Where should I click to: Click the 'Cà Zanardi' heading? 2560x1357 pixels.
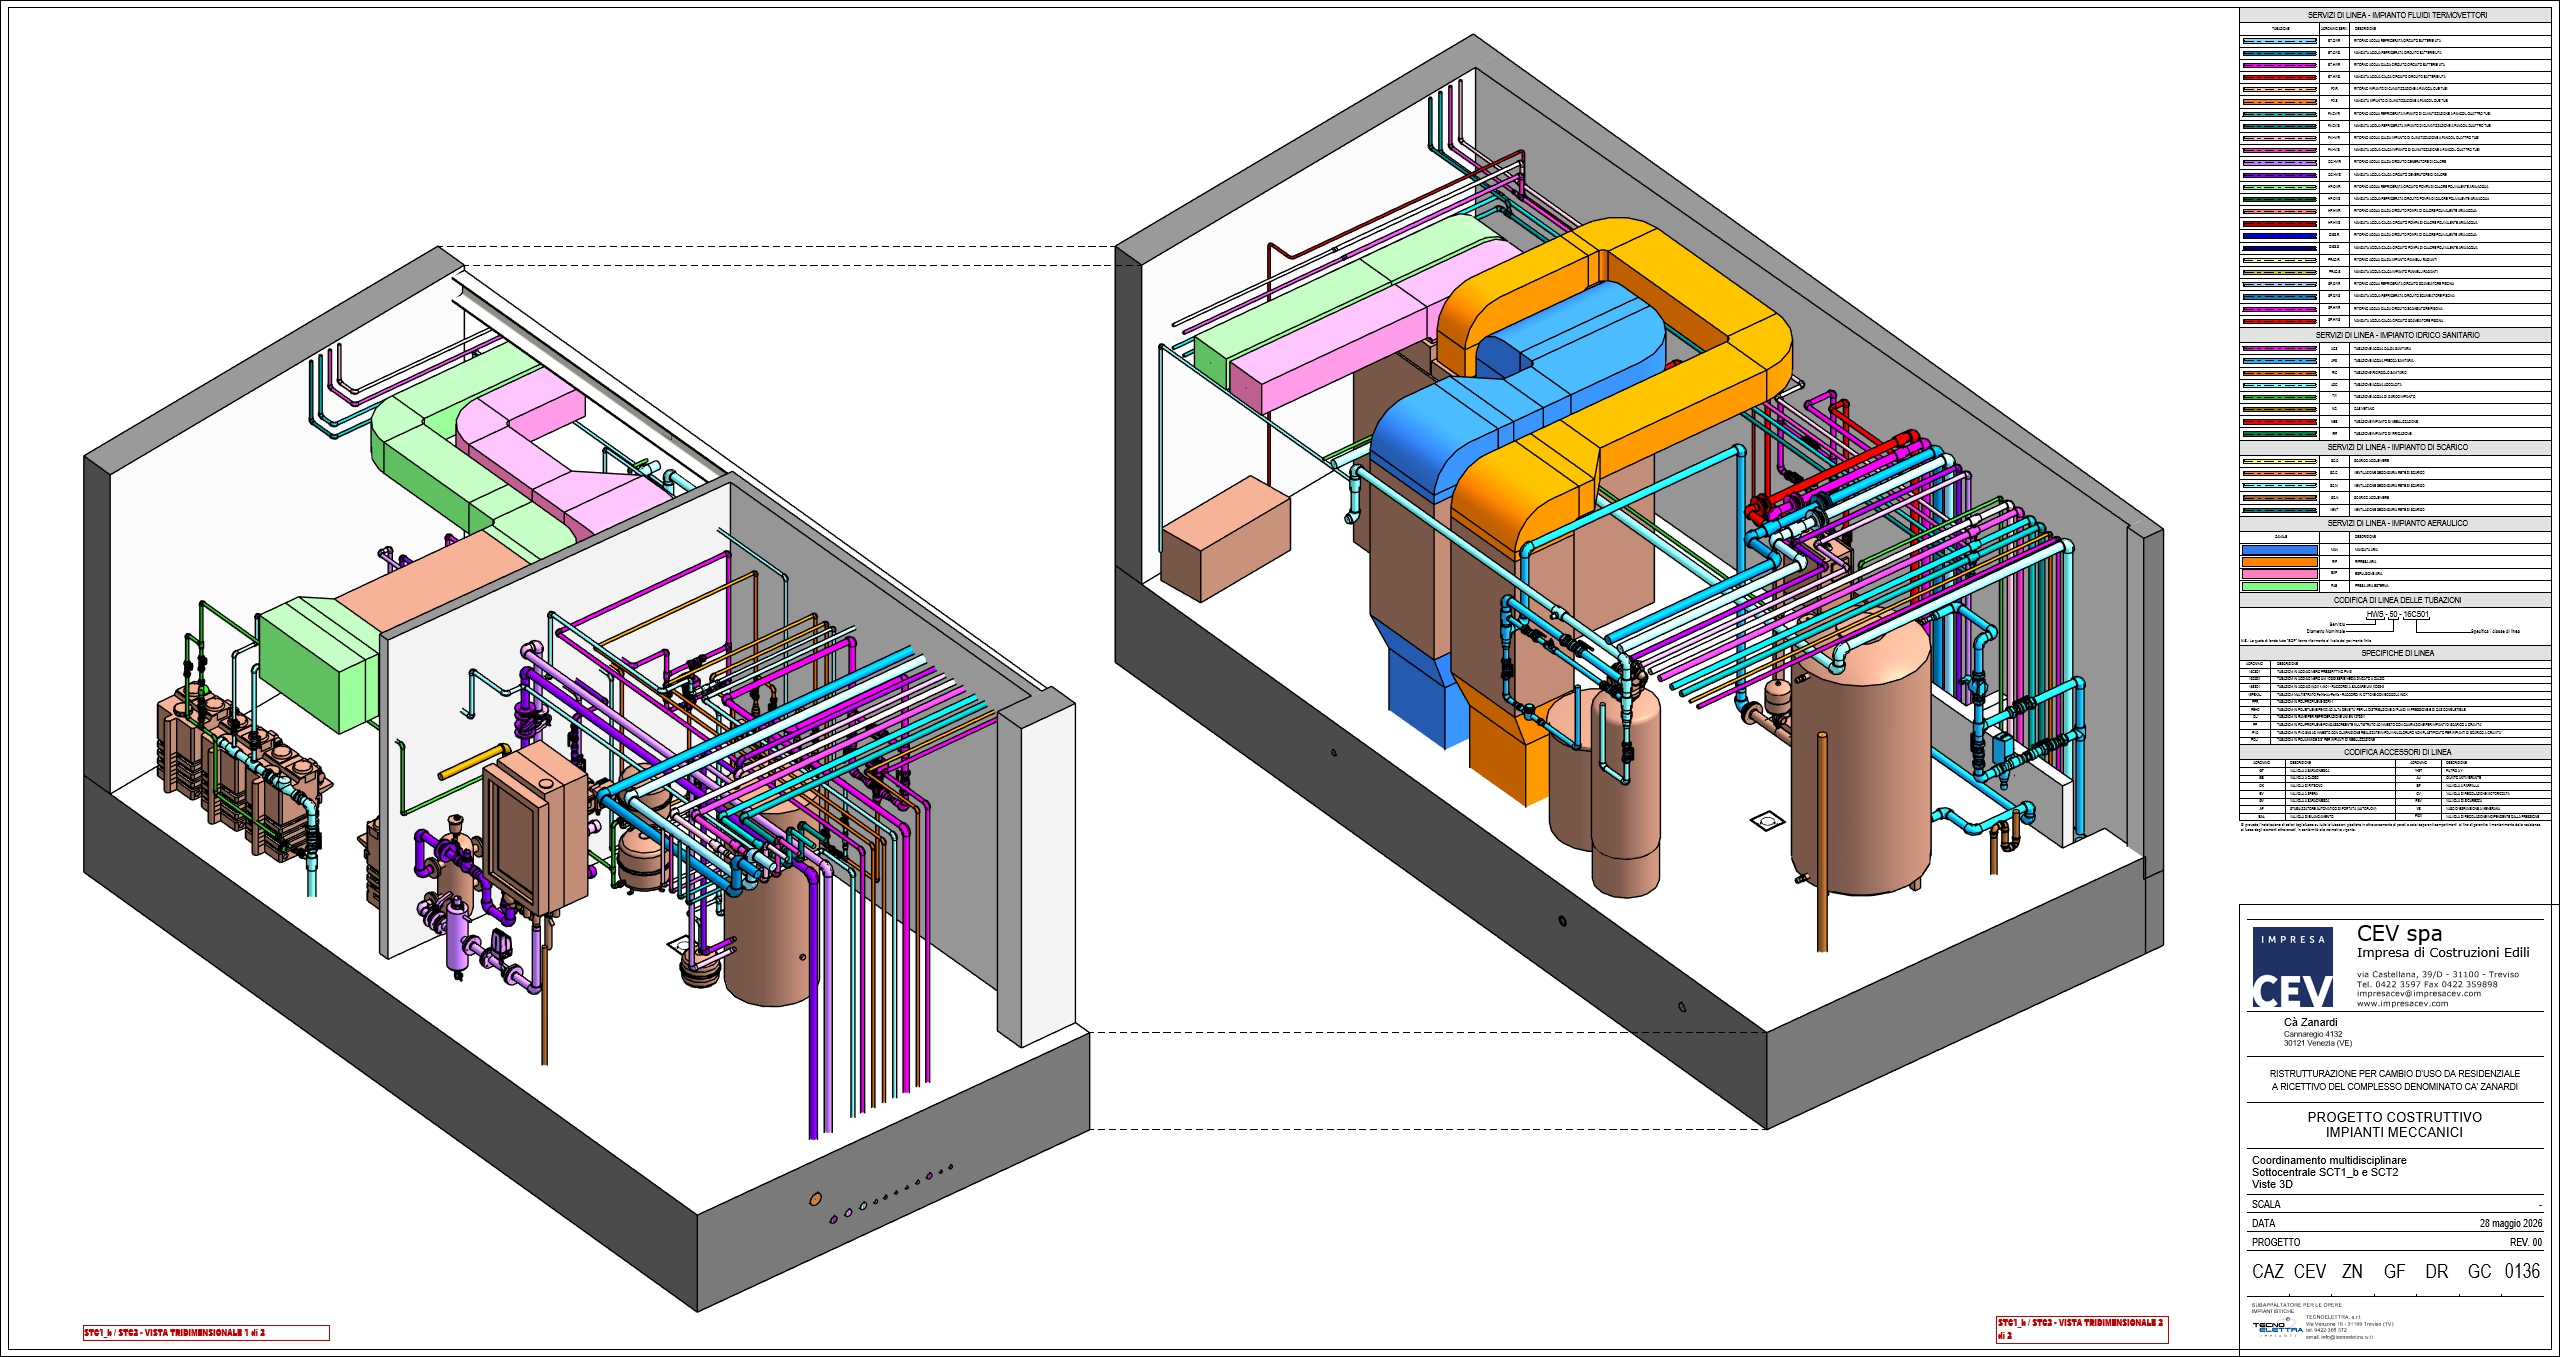[2311, 1022]
